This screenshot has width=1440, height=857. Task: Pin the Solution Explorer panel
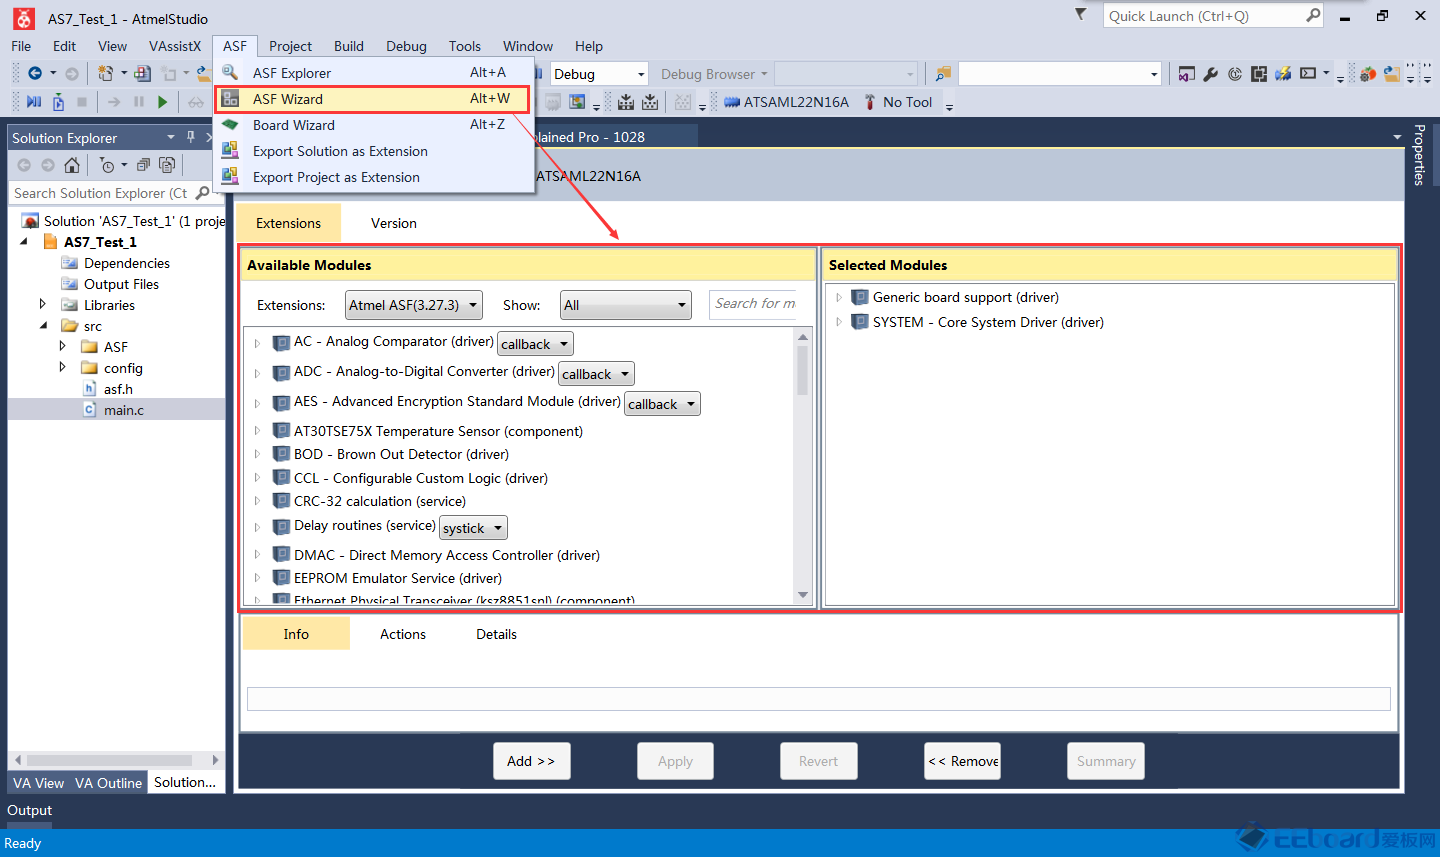tap(191, 137)
